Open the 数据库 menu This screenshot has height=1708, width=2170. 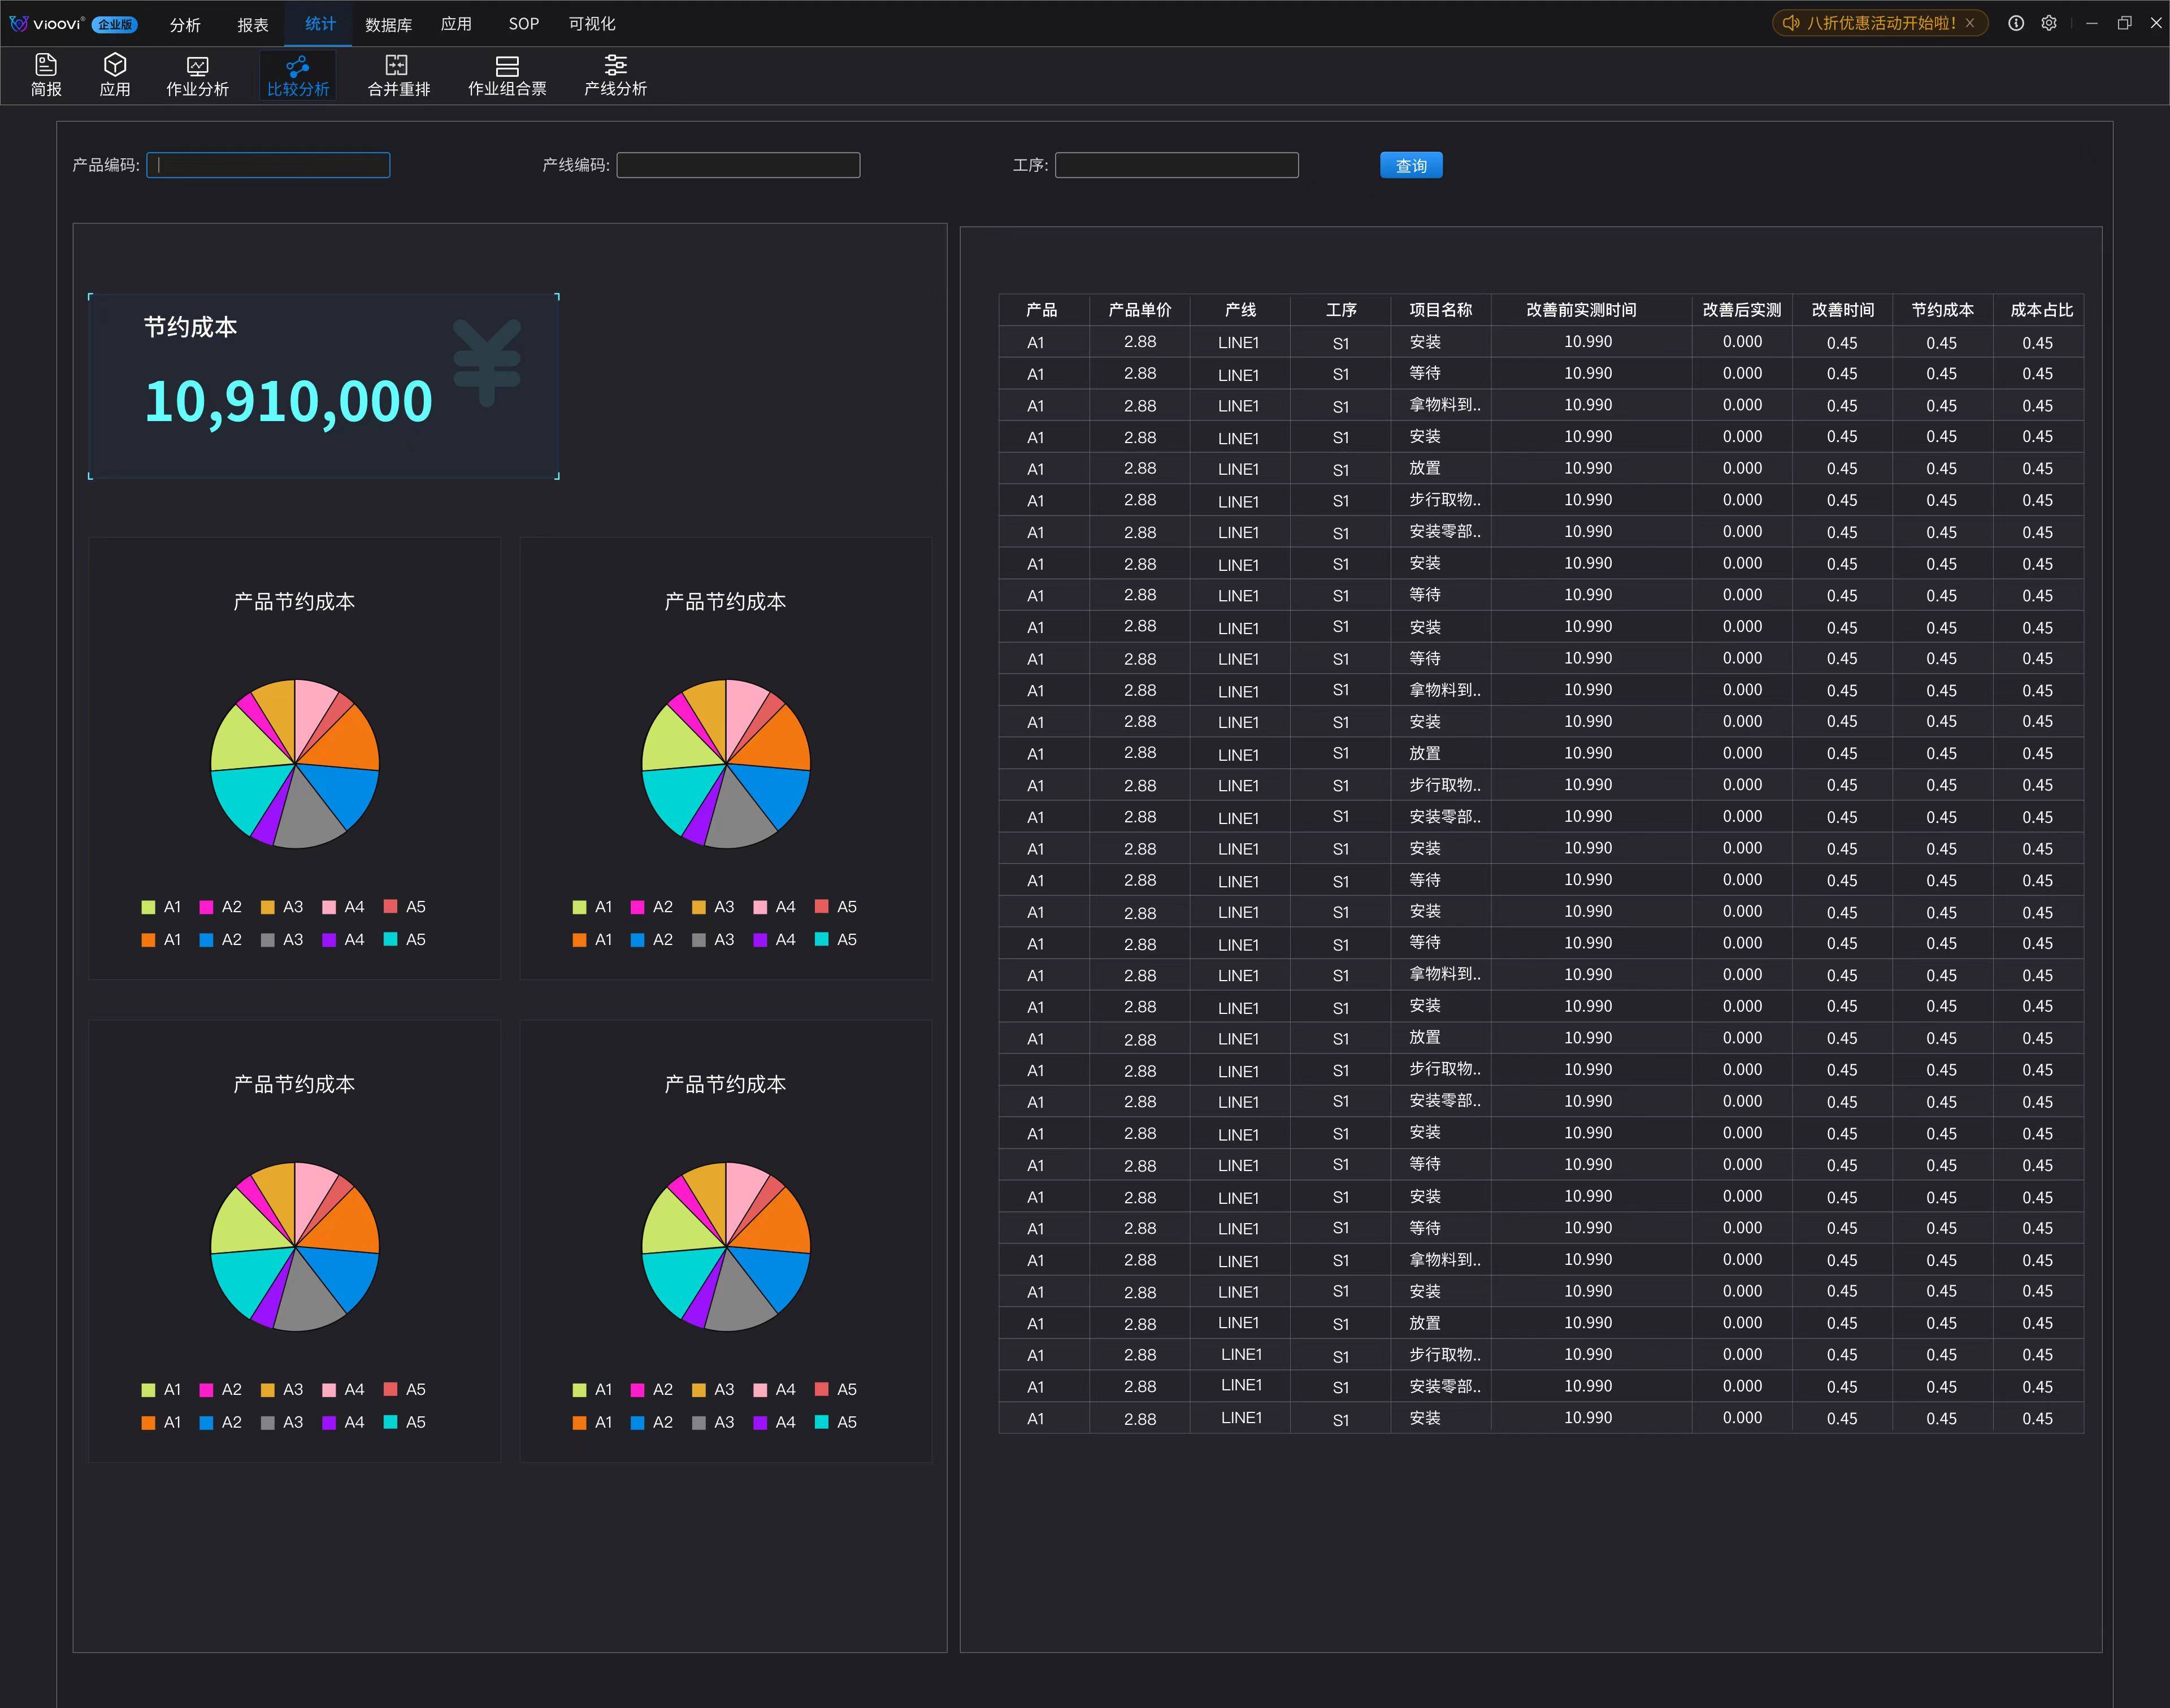coord(389,24)
